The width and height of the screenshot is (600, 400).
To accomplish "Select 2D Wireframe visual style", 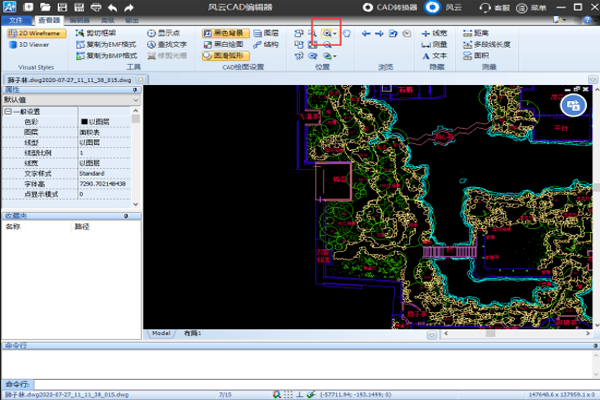I will point(36,33).
